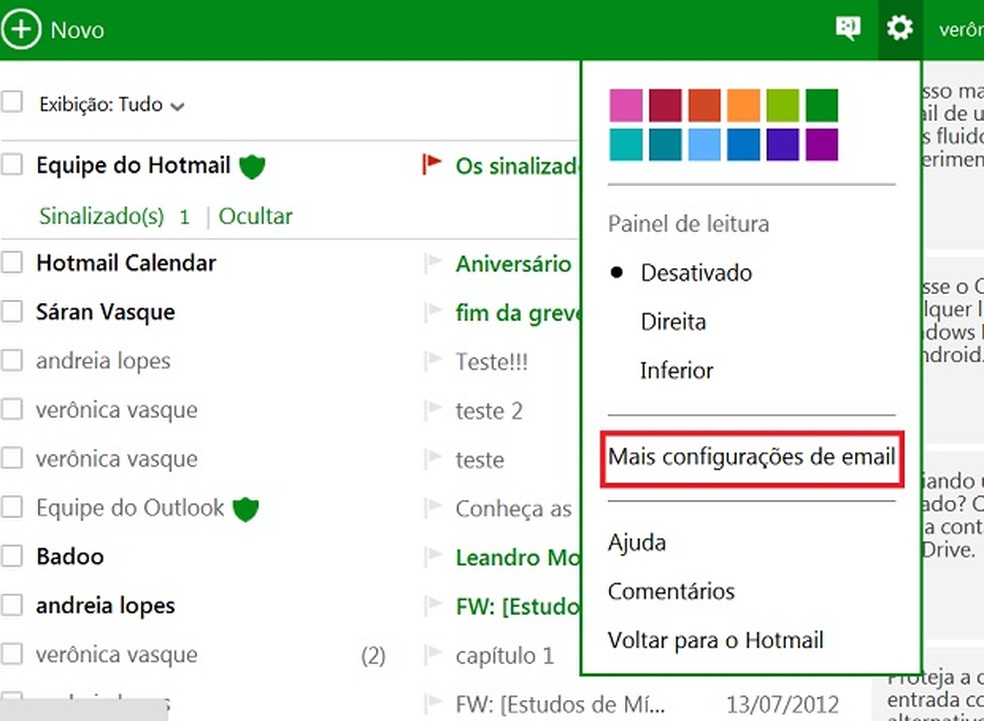The image size is (984, 721).
Task: Open the Settings gear menu
Action: pyautogui.click(x=899, y=28)
